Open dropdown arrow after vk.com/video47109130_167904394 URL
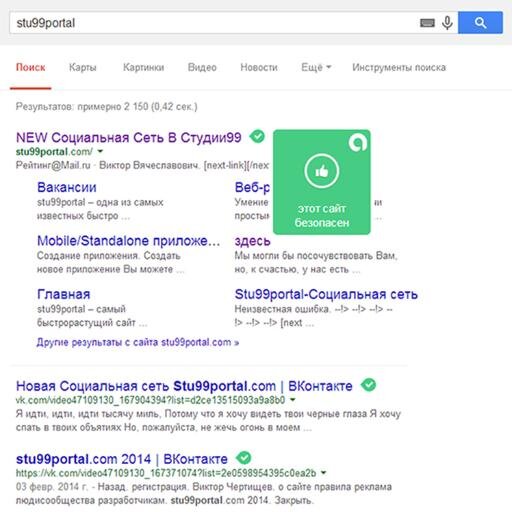Image resolution: width=512 pixels, height=512 pixels. pos(292,400)
